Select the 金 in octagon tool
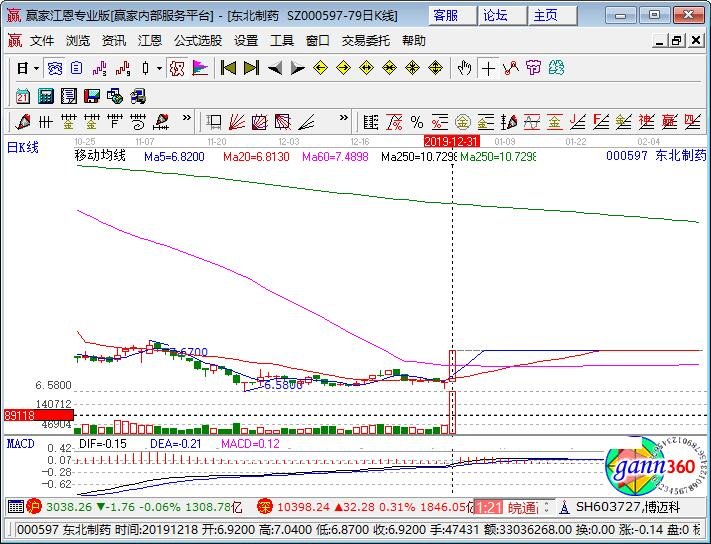 pos(463,121)
